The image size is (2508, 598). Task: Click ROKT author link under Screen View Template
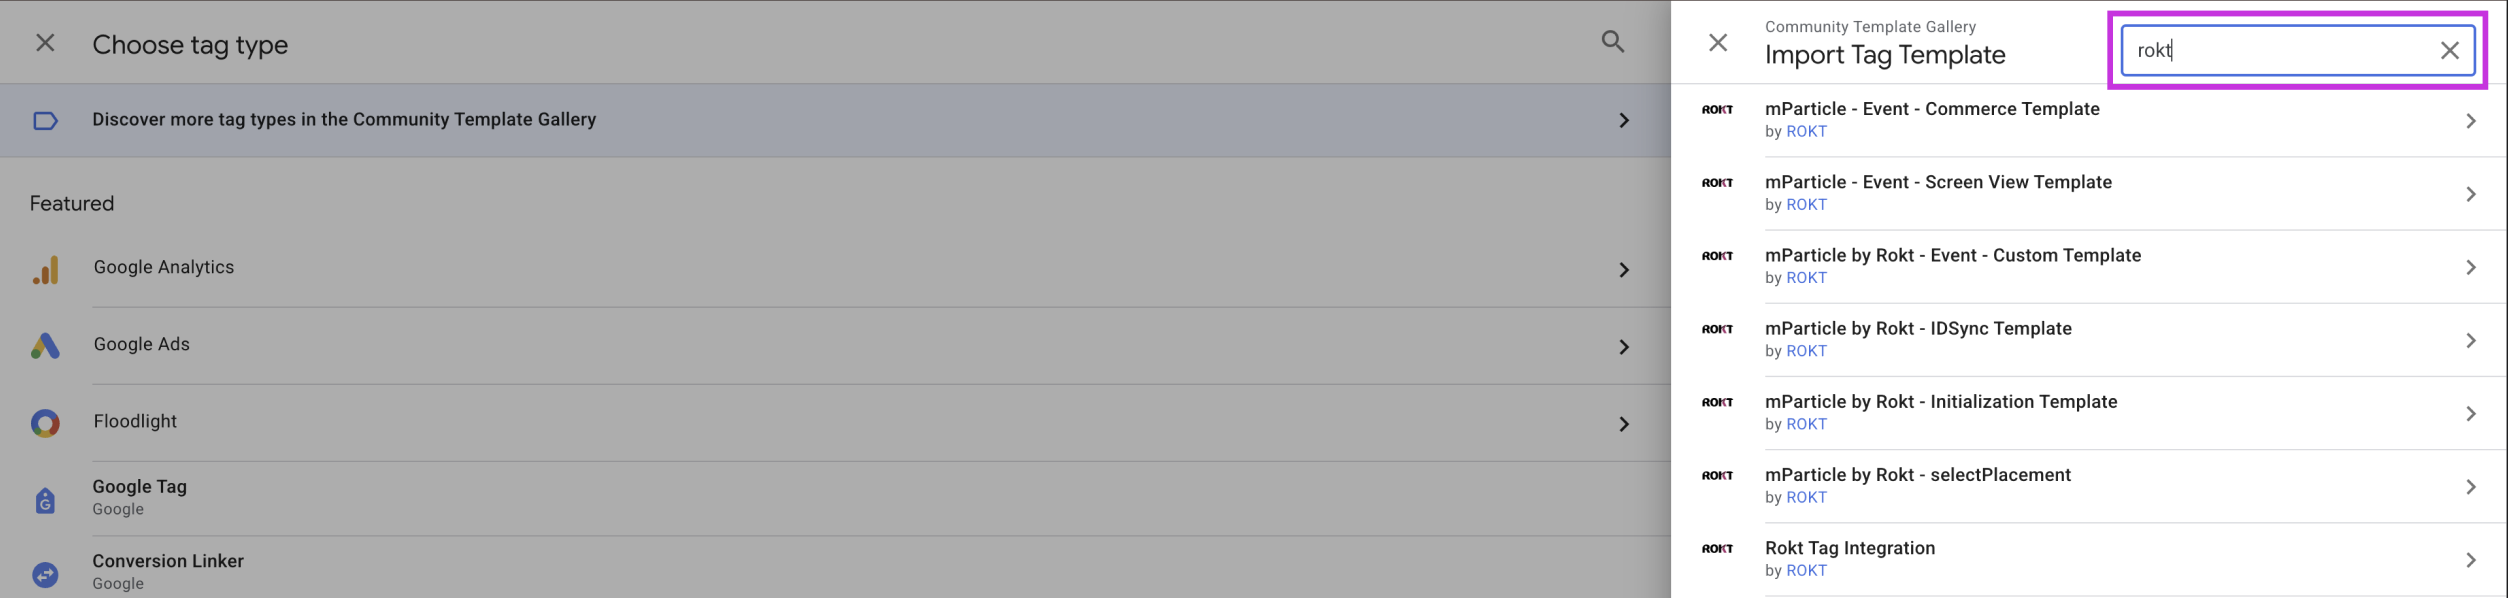pos(1806,204)
